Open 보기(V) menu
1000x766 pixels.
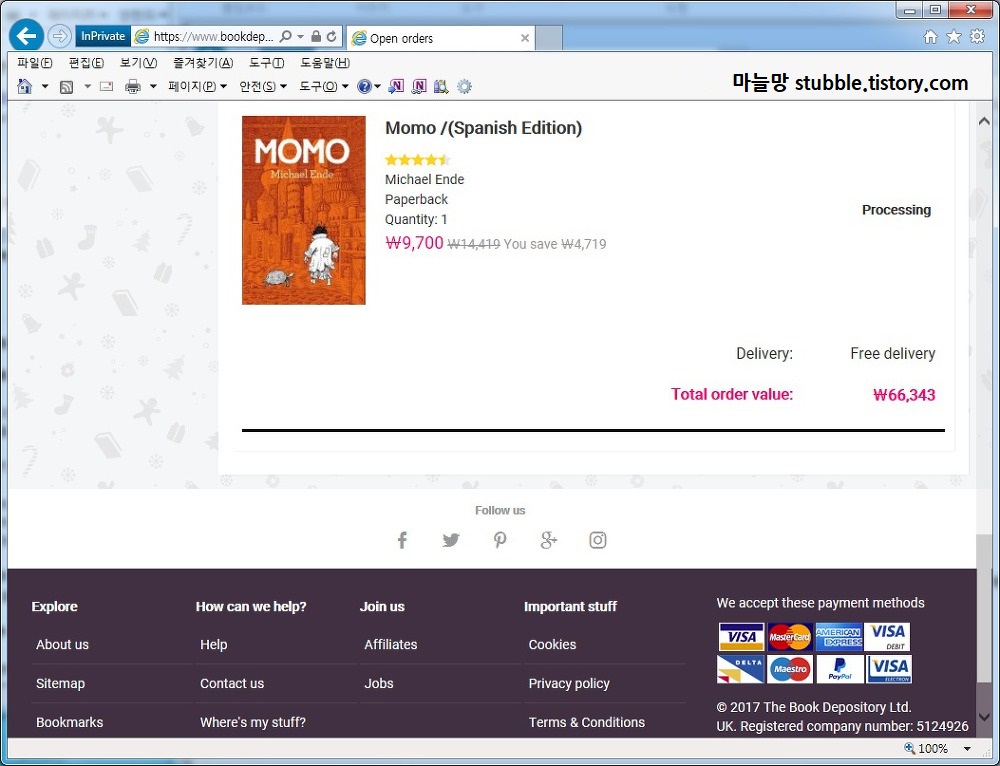pos(138,63)
